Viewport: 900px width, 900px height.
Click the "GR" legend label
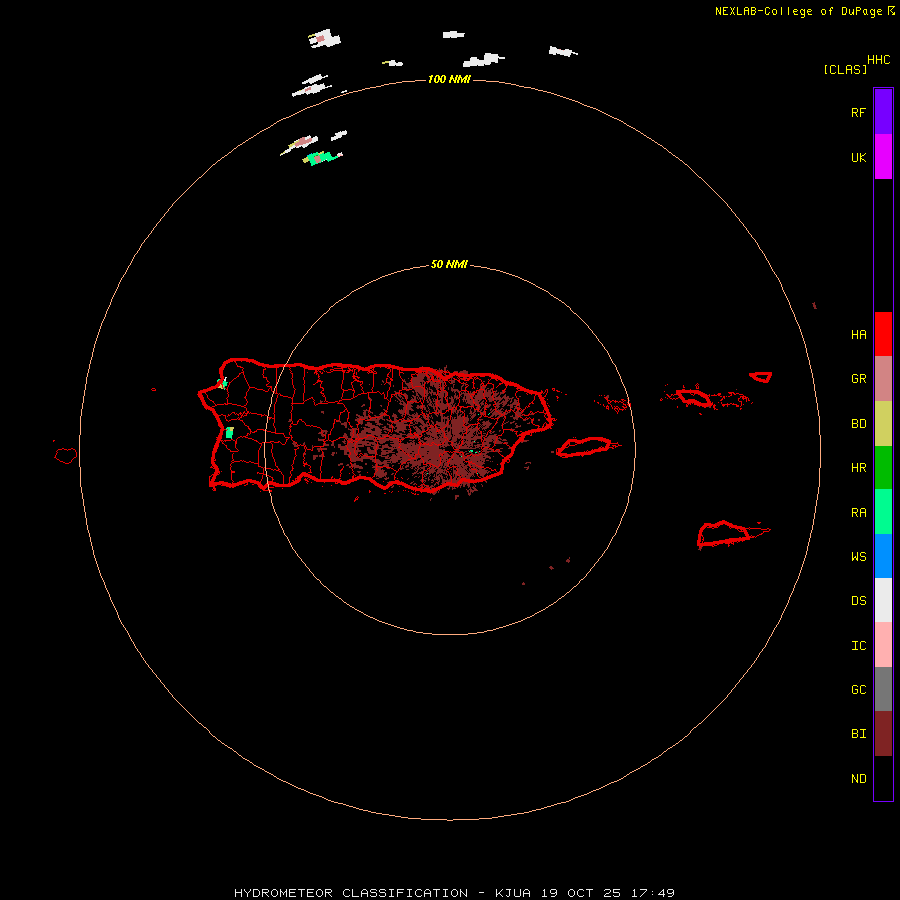pyautogui.click(x=858, y=379)
